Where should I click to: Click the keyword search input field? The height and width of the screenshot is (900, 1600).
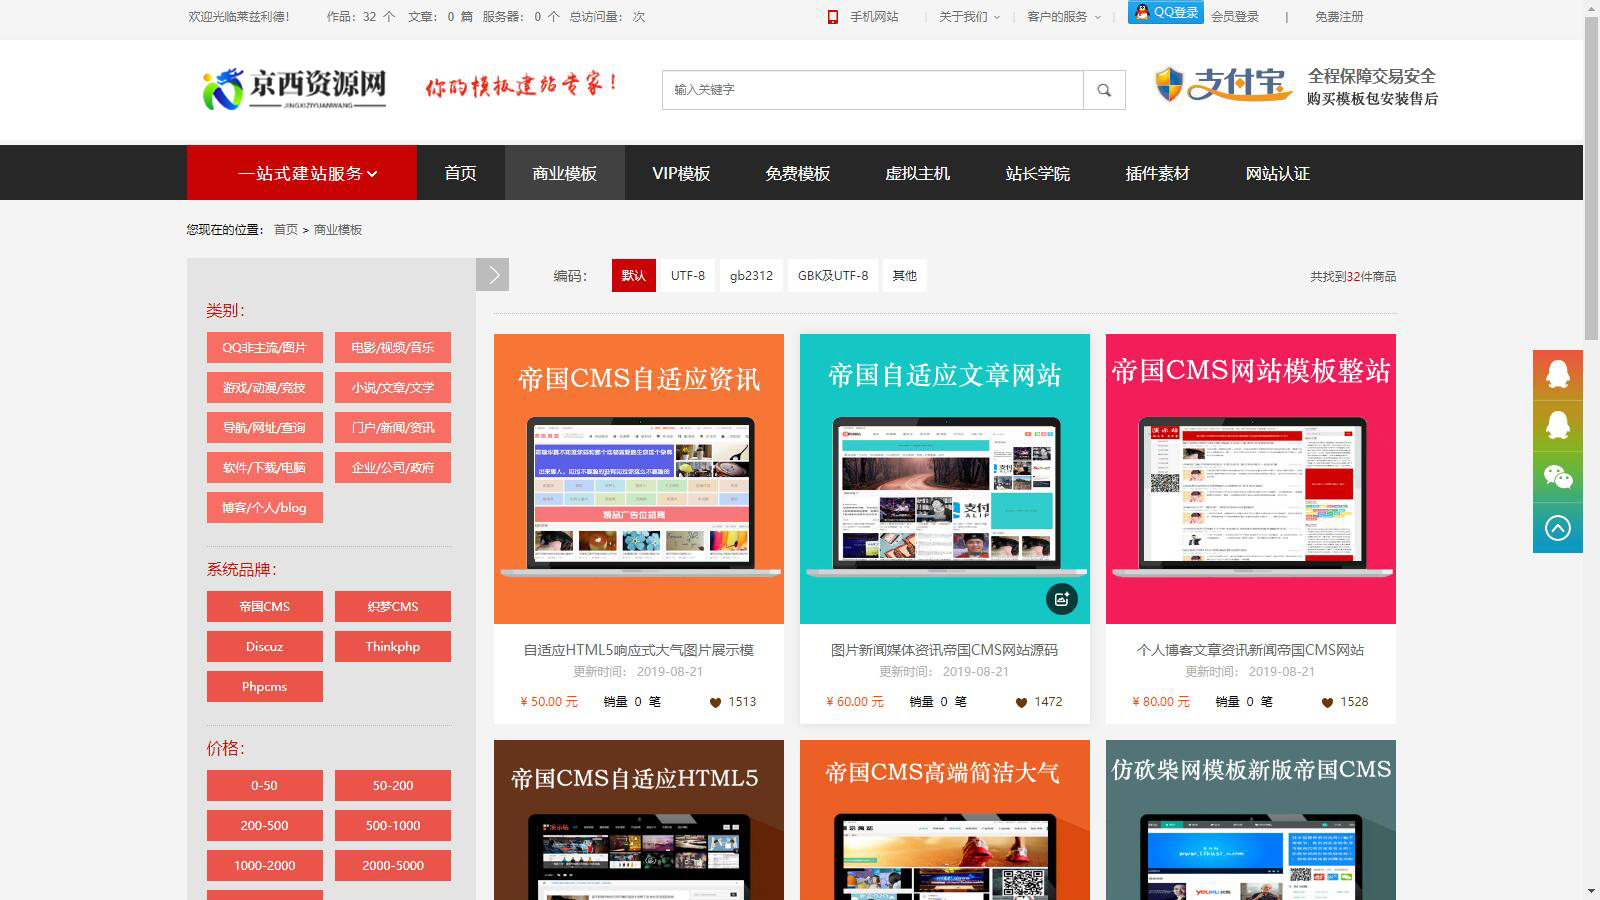coord(873,90)
